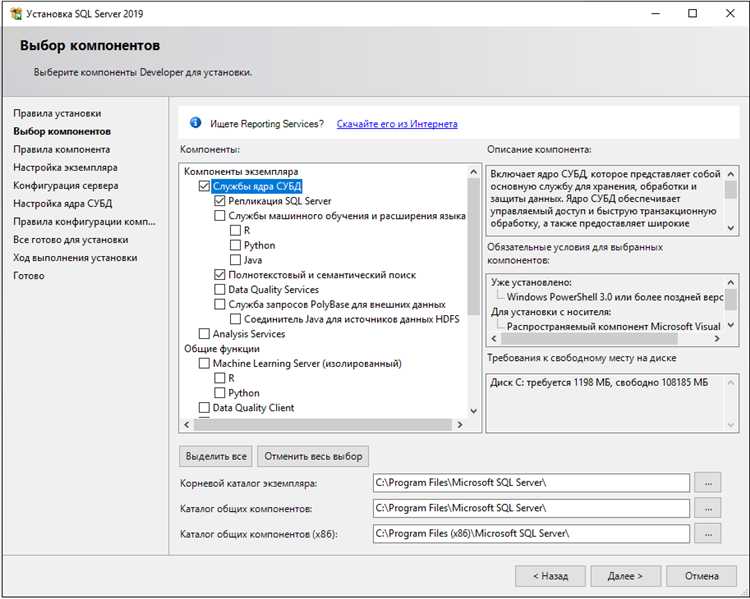Image resolution: width=750 pixels, height=599 pixels.
Task: Click prerequisites panel horizontal scrollbar thumb
Action: point(589,339)
